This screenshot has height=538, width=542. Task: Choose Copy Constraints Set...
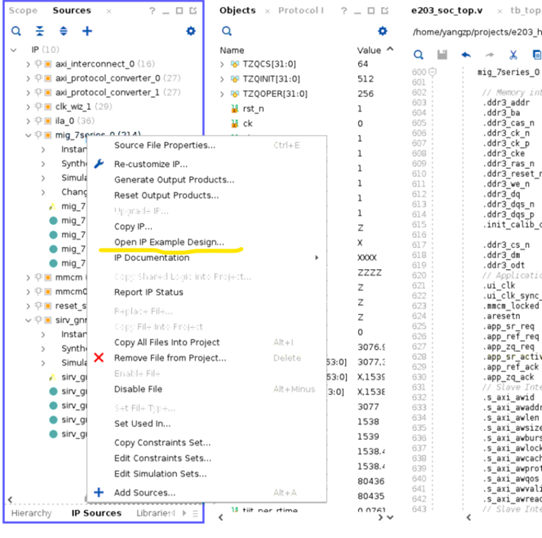click(207, 443)
